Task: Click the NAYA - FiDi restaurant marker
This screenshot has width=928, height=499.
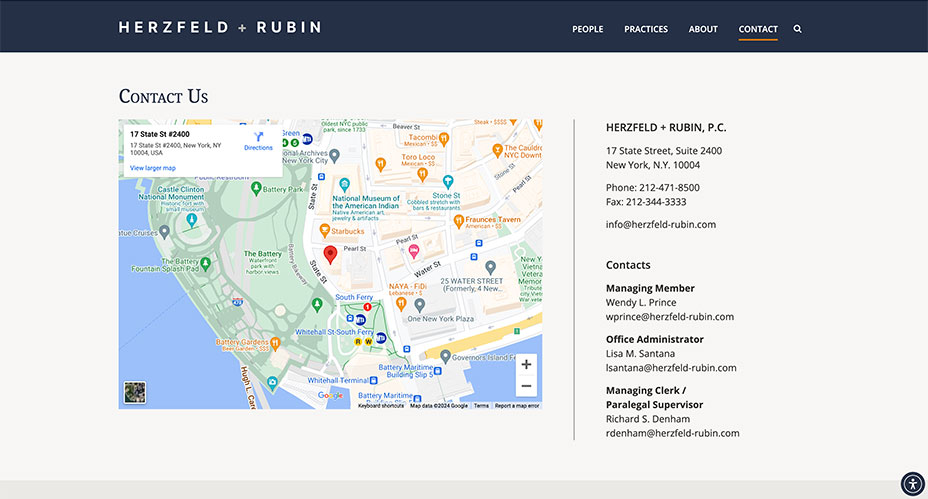Action: (x=401, y=304)
